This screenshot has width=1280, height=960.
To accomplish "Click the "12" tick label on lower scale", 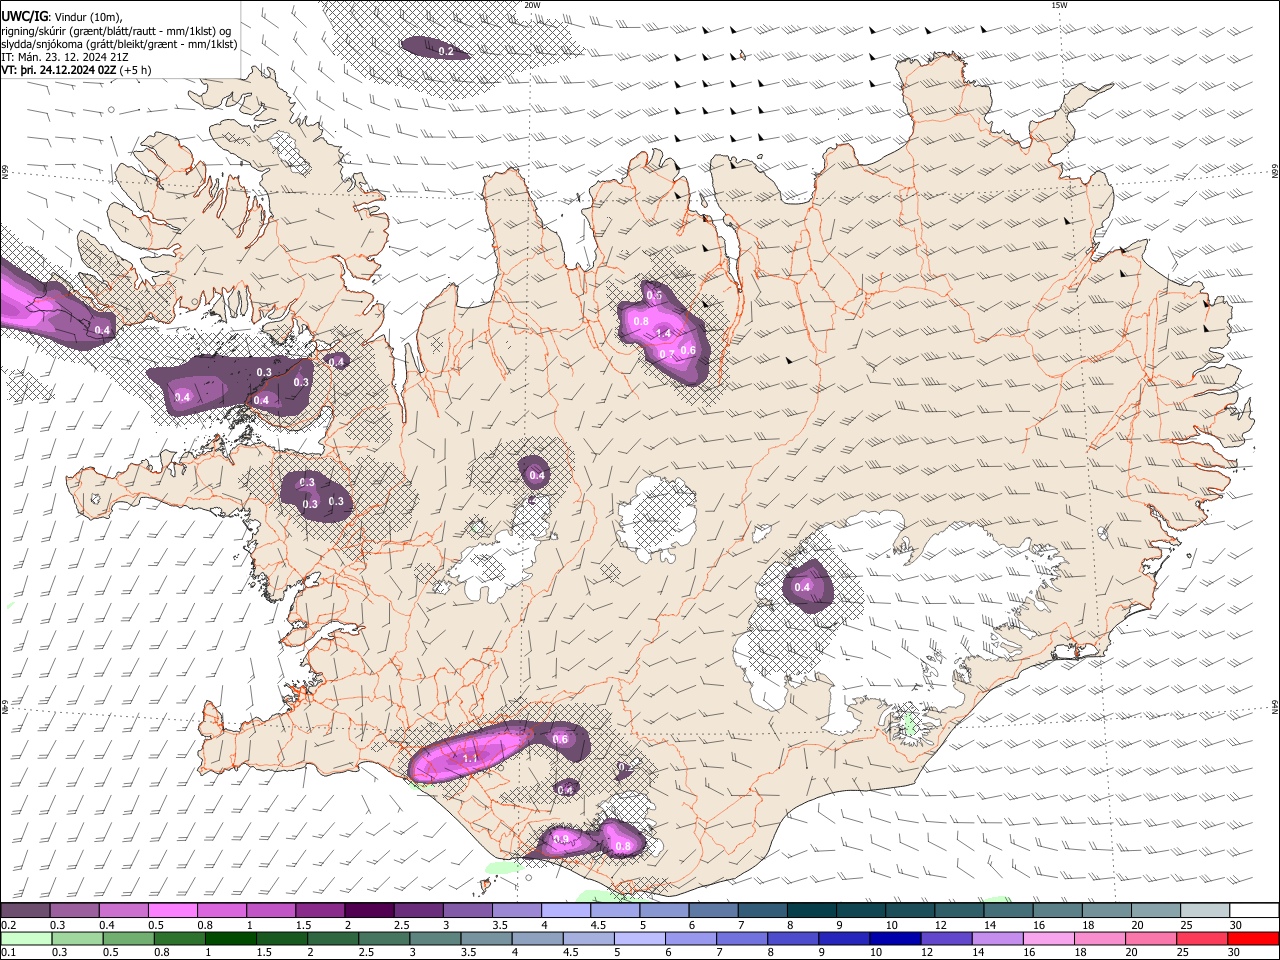I will coord(928,953).
